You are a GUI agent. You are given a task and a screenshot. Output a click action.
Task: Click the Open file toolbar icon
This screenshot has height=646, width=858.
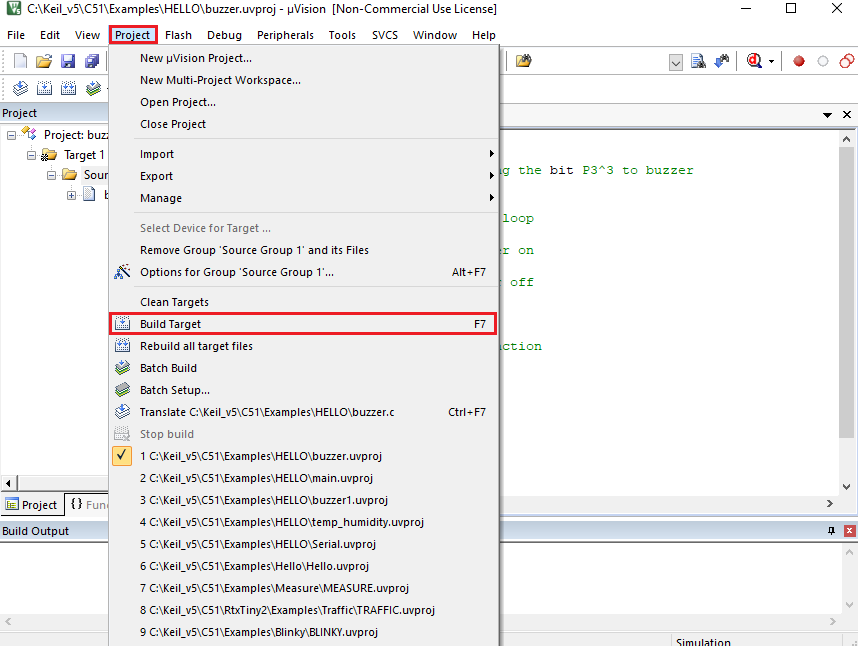point(44,61)
